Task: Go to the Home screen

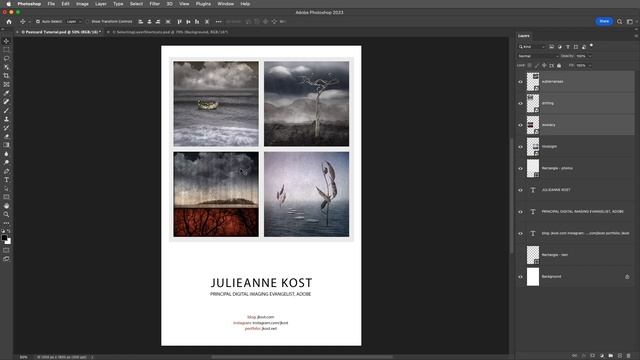Action: (x=9, y=22)
